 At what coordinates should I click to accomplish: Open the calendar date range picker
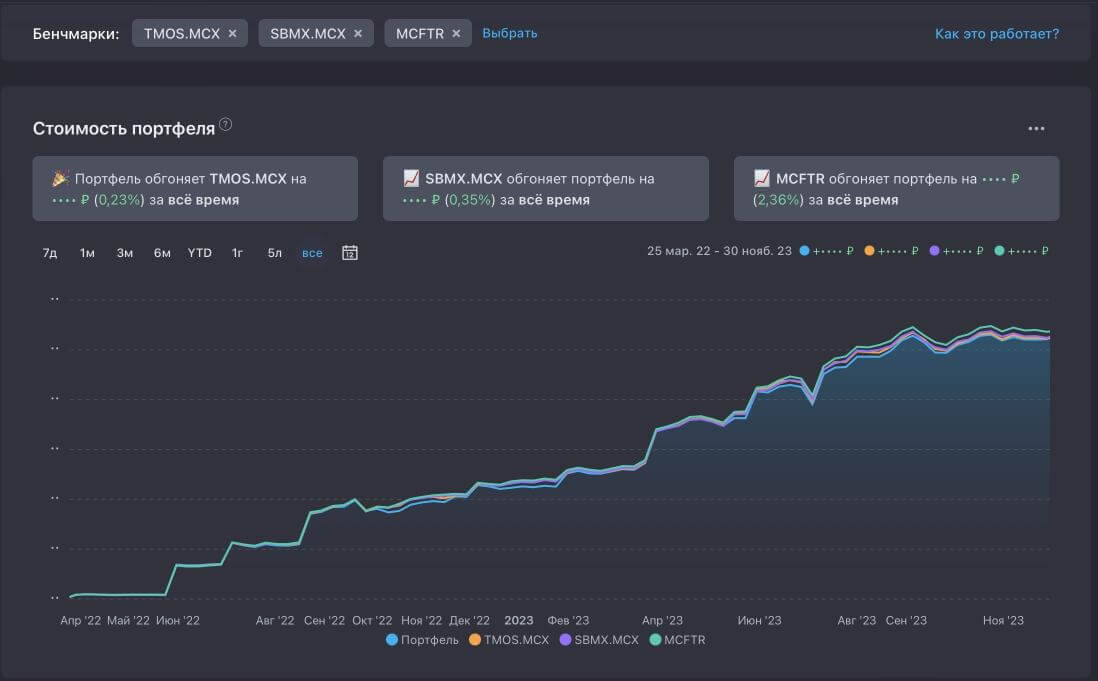(349, 253)
